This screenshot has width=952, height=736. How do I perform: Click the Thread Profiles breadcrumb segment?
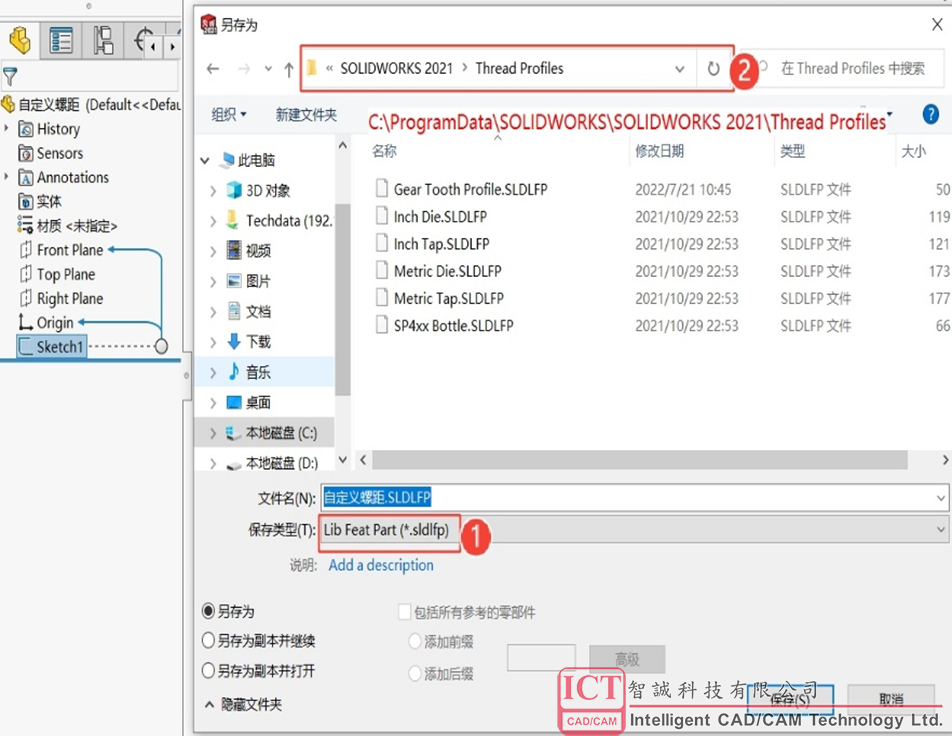(520, 69)
